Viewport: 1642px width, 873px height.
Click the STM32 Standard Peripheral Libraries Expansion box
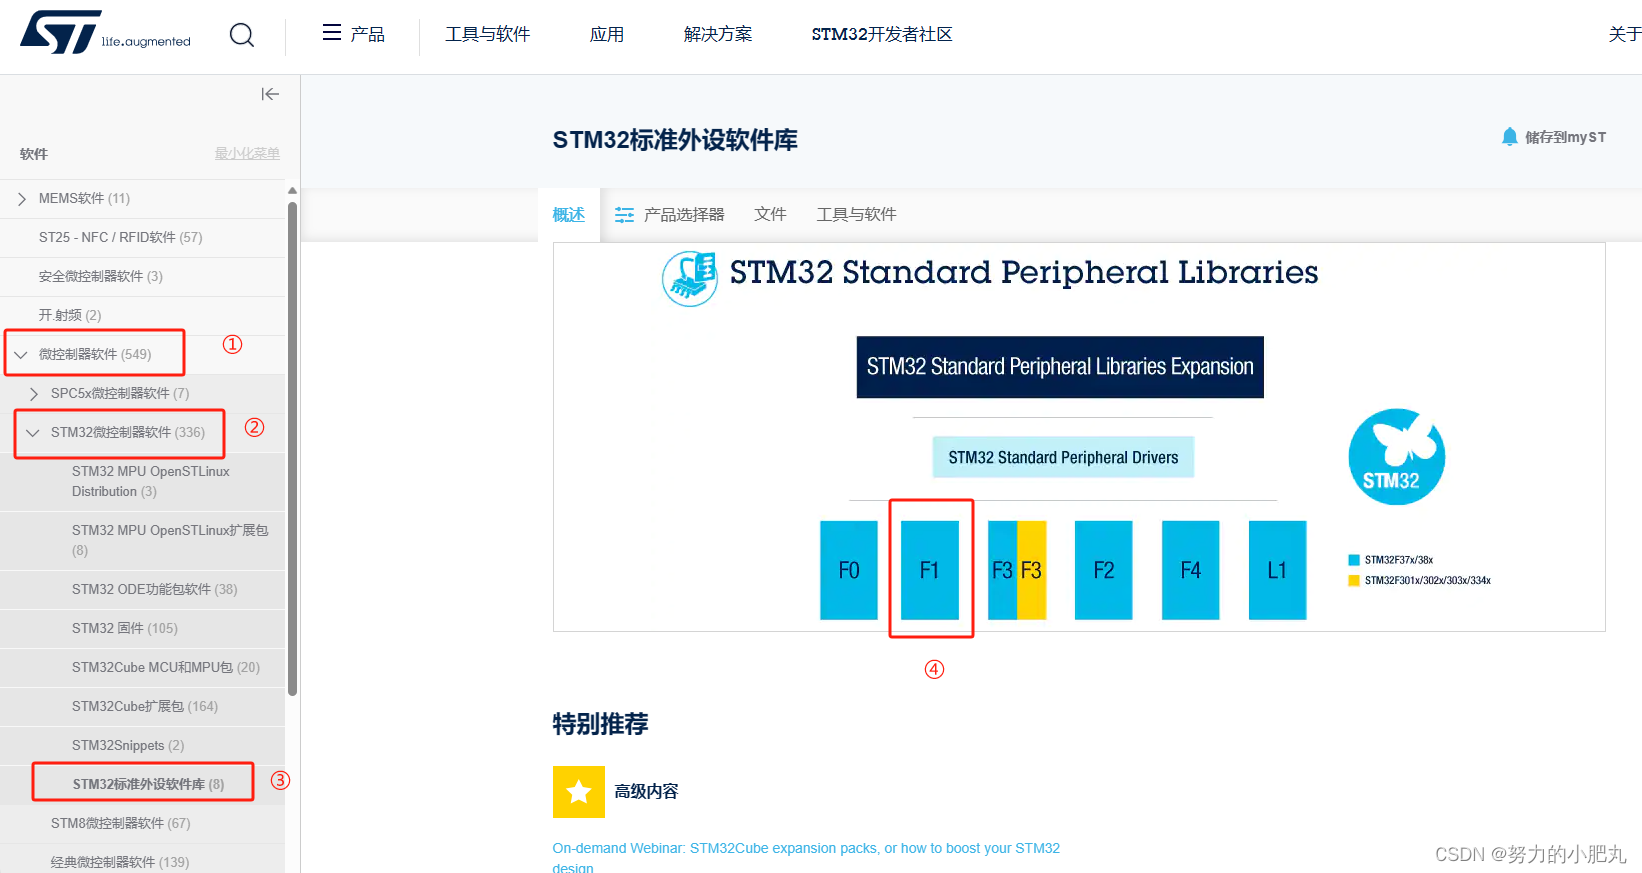1060,367
